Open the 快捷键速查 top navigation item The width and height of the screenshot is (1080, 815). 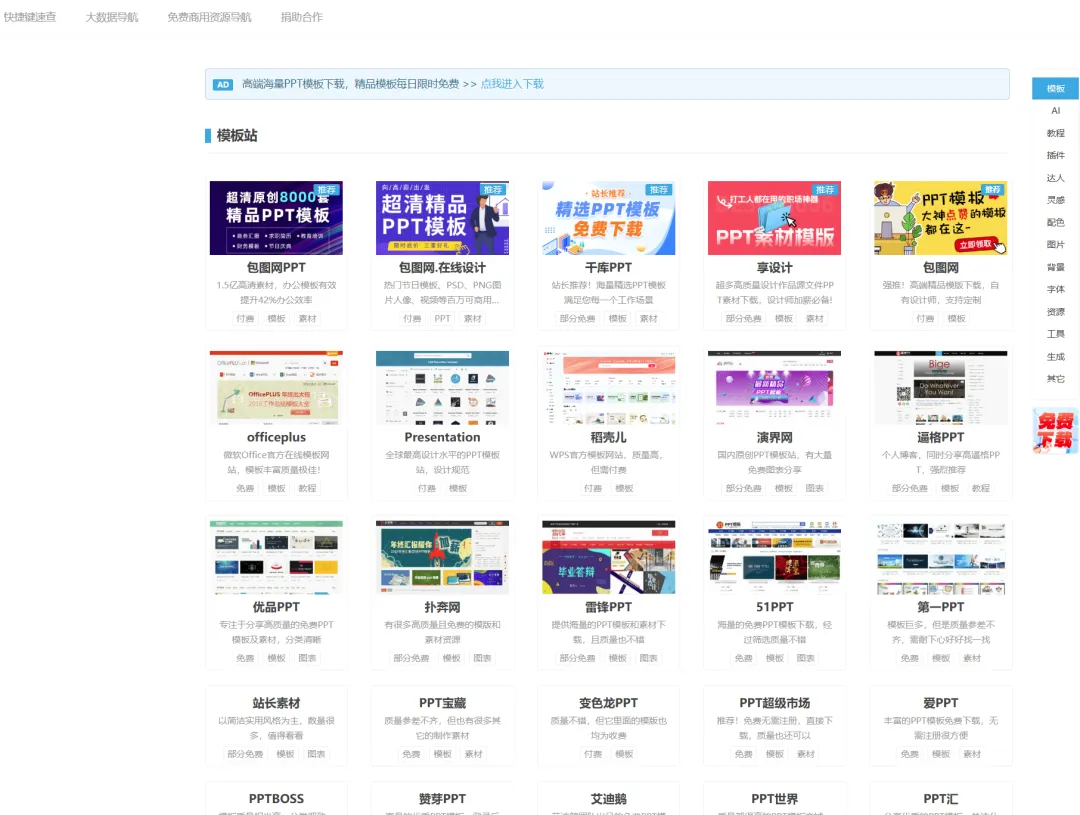[x=30, y=17]
